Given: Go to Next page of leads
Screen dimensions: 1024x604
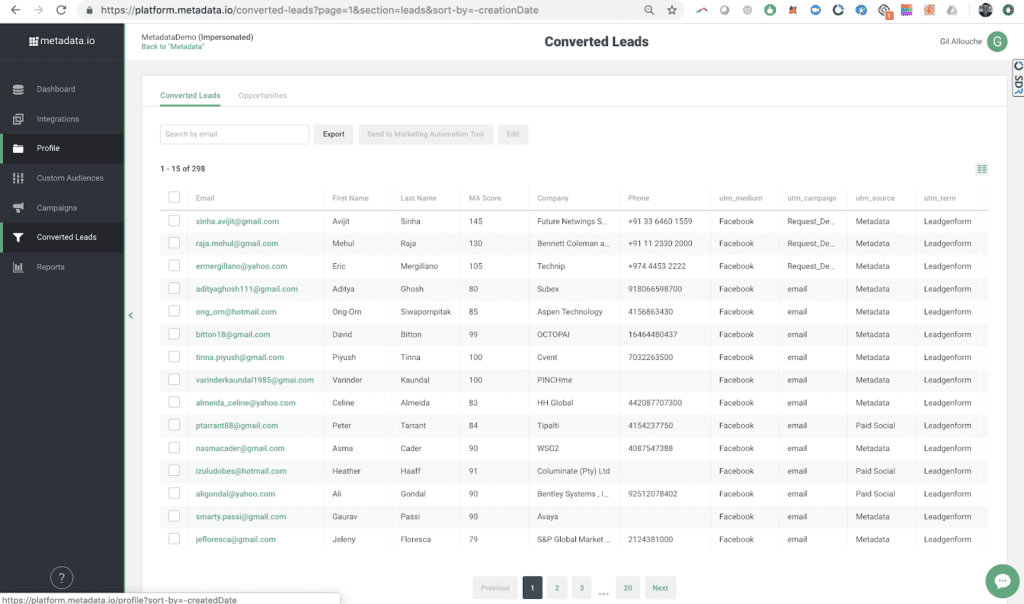Looking at the screenshot, I should pyautogui.click(x=660, y=588).
